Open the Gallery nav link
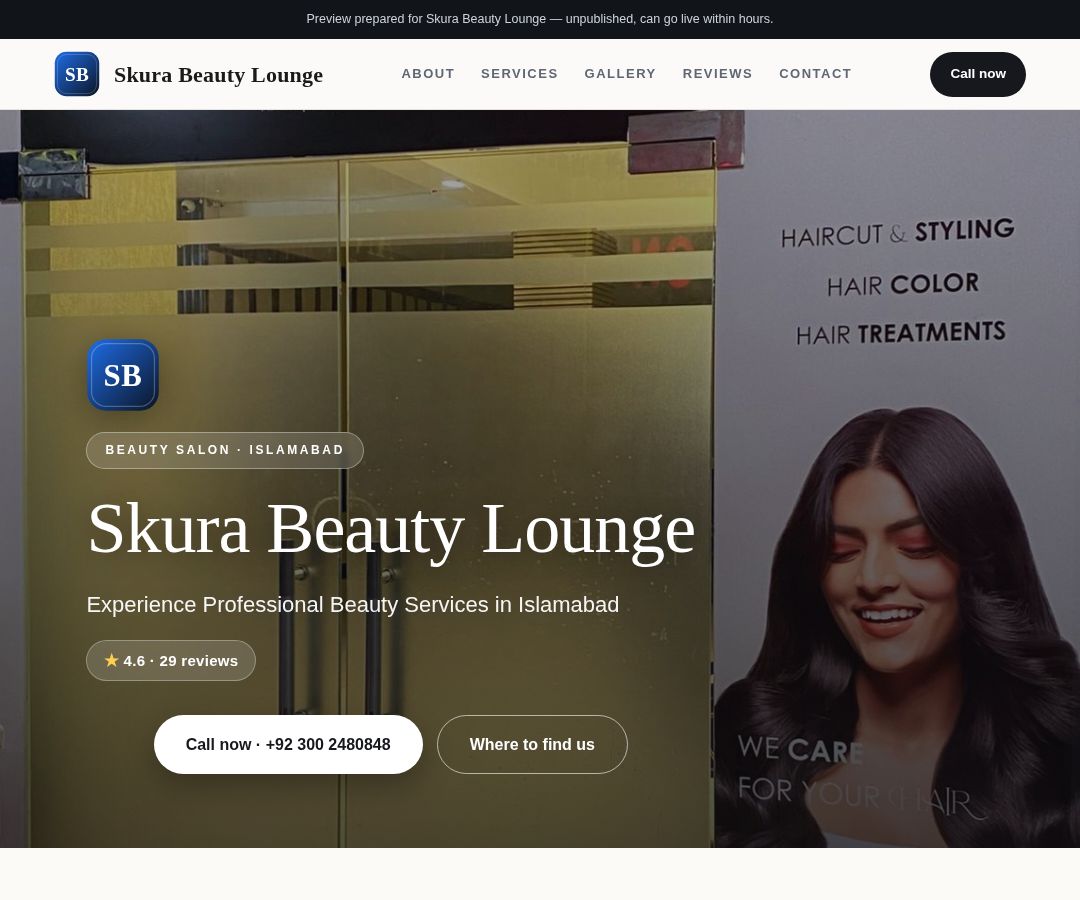Screen dimensions: 1080x900 tap(620, 74)
